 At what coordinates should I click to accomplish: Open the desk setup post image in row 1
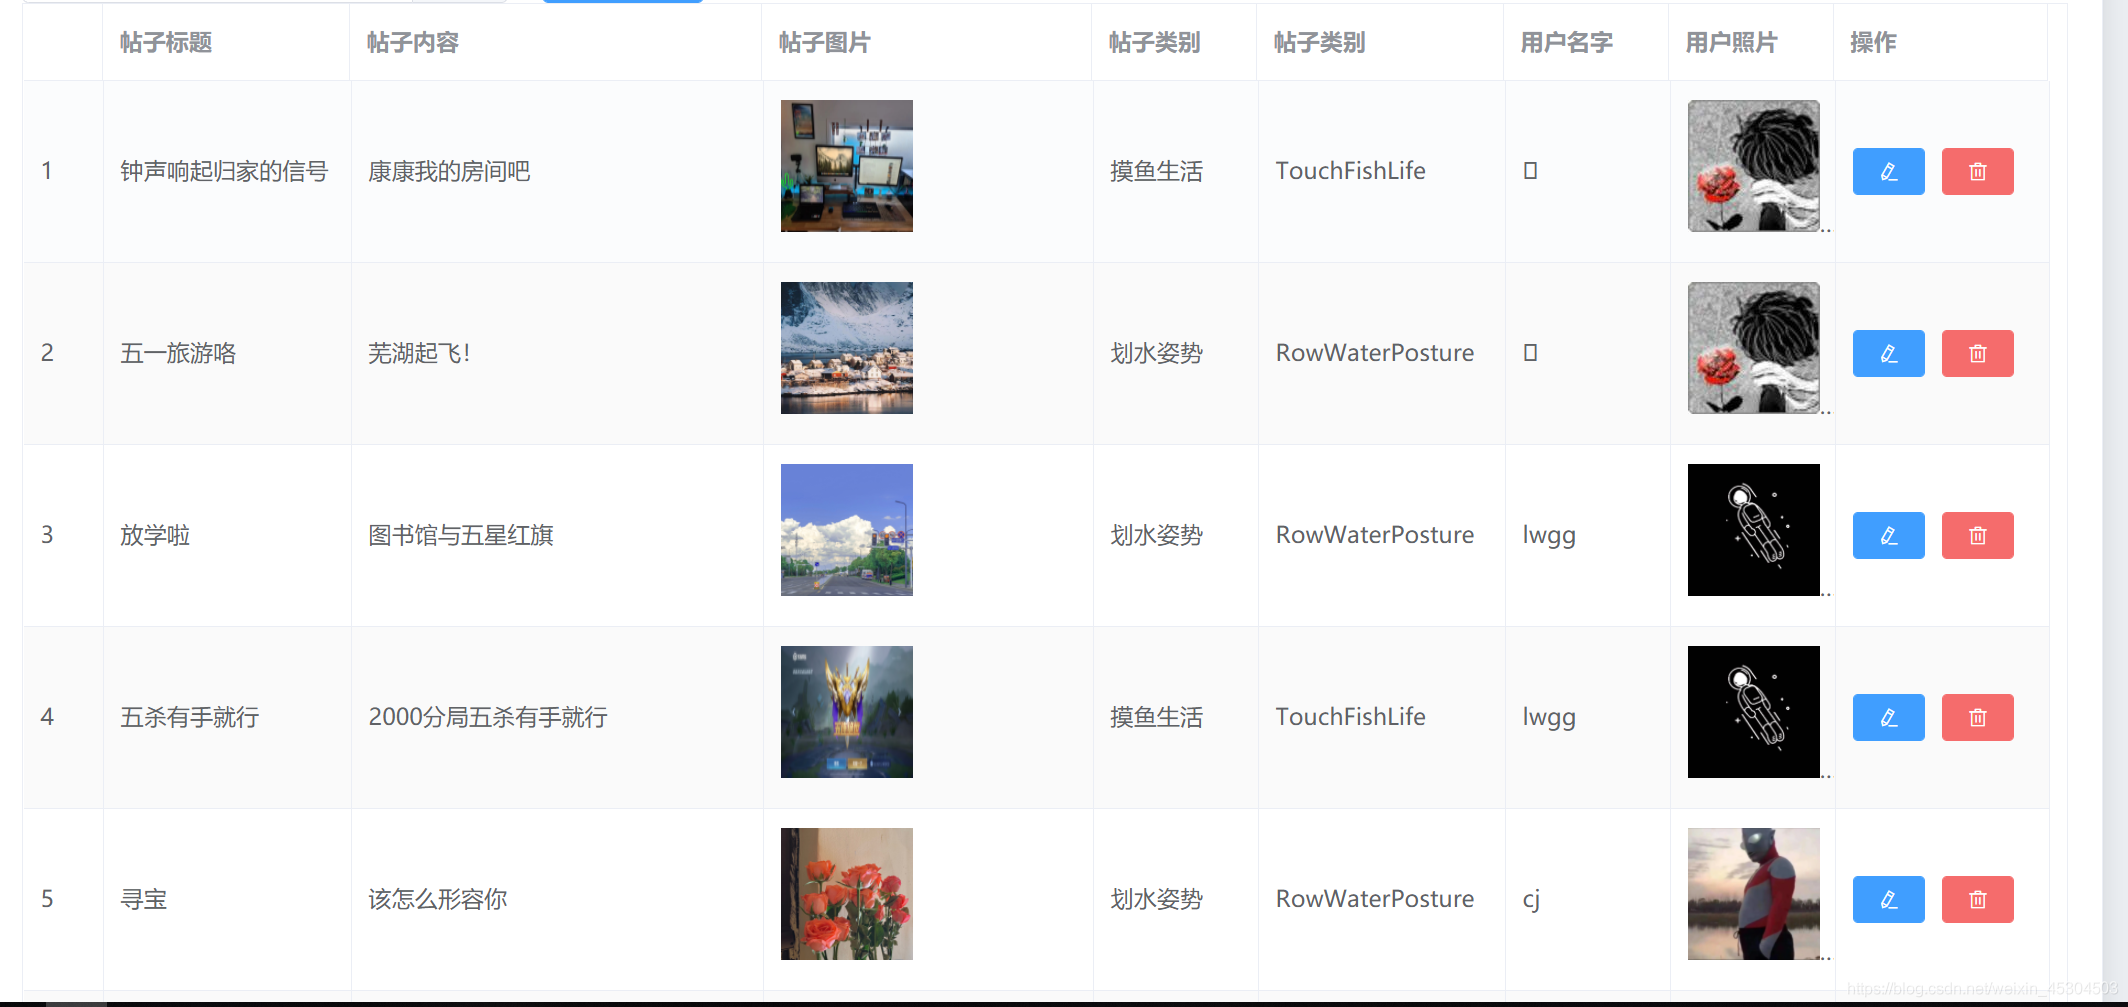(x=846, y=166)
